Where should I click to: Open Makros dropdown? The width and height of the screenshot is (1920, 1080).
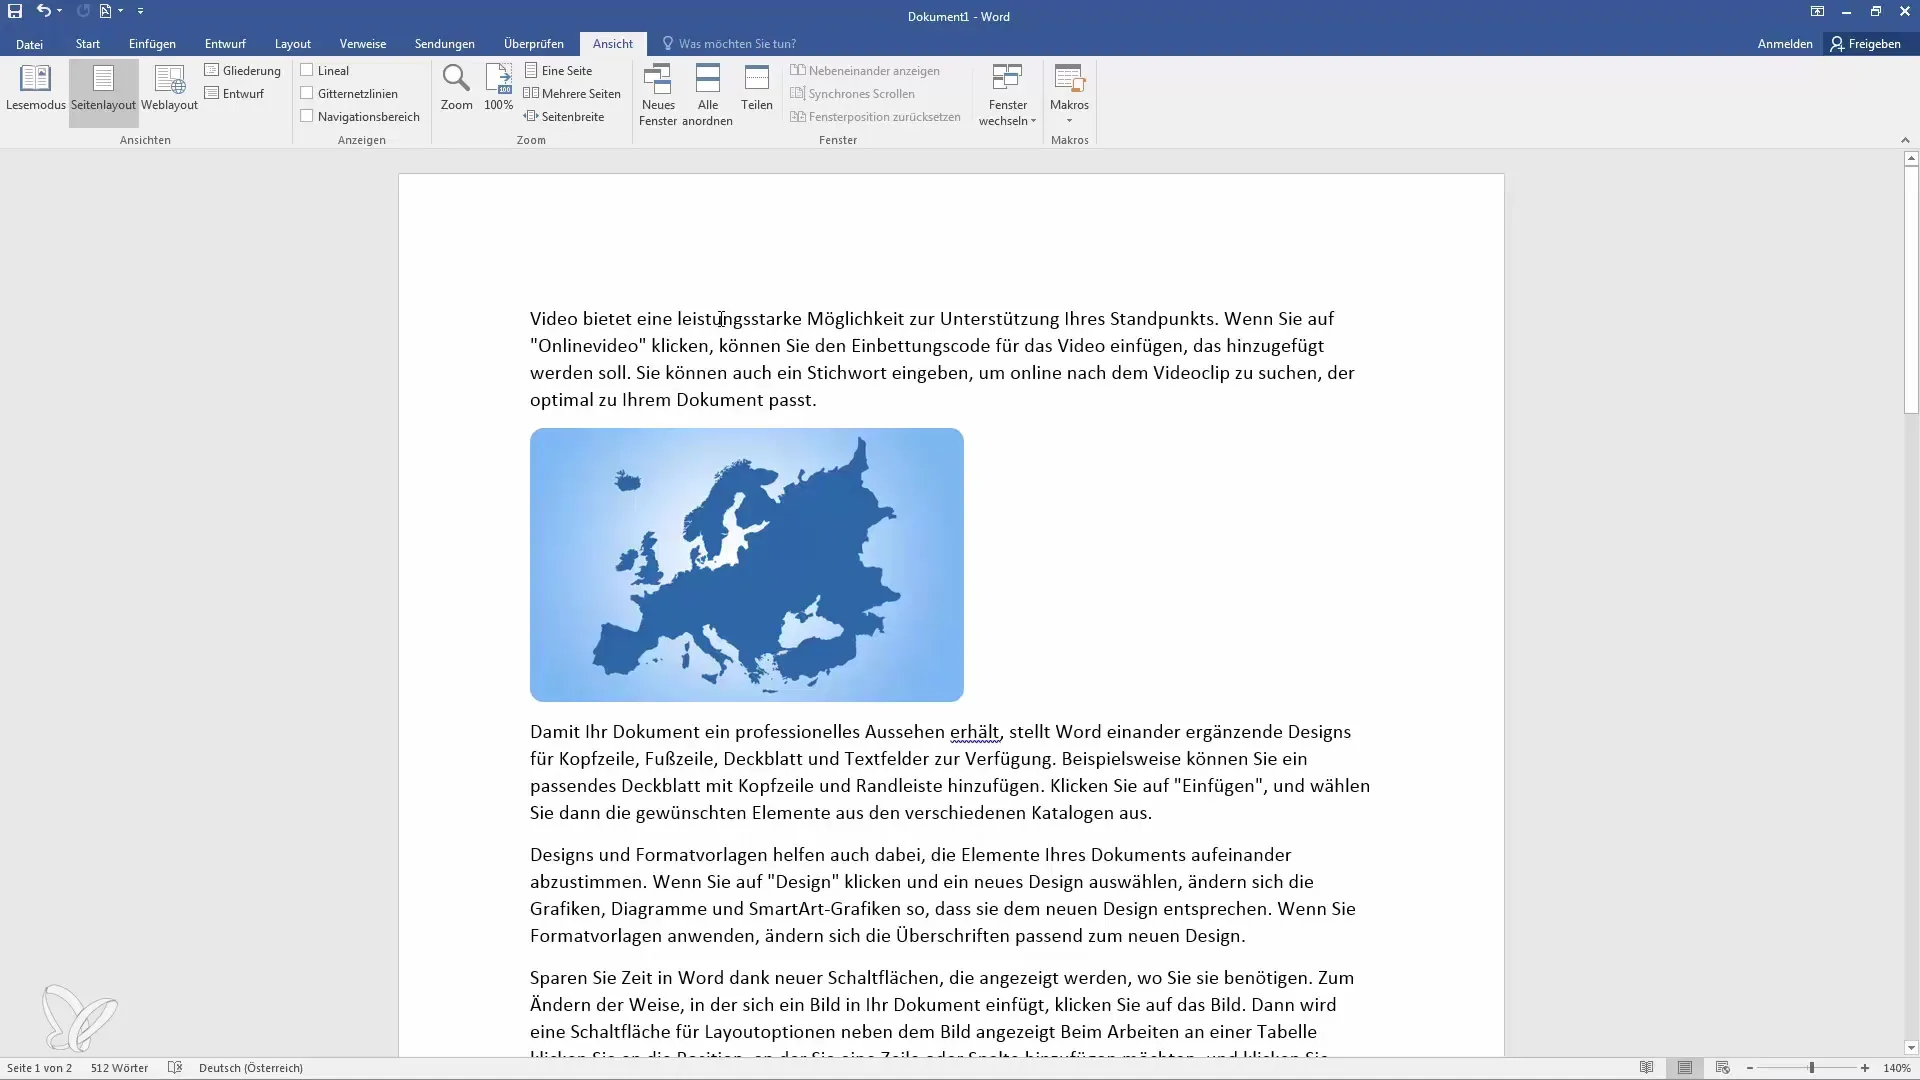point(1069,95)
